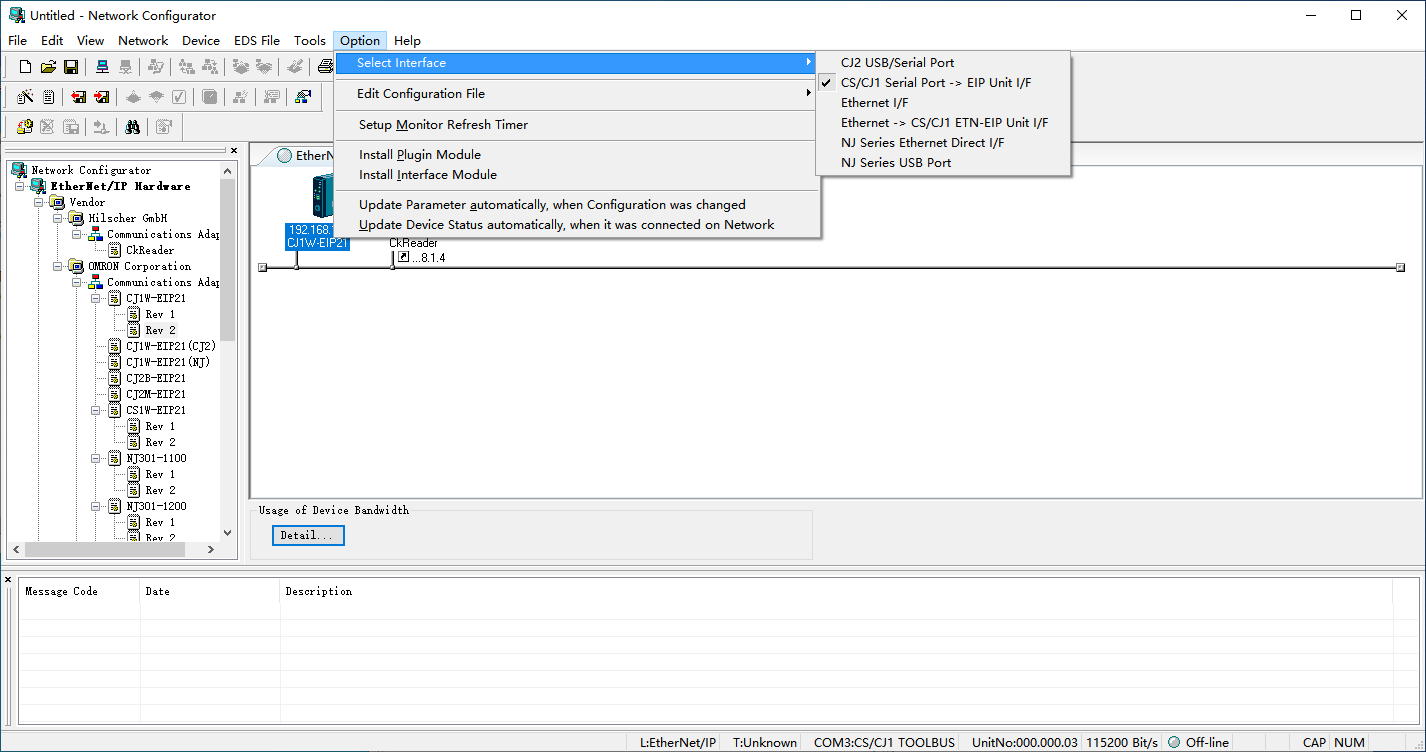Click the tree scroll down arrow
This screenshot has width=1426, height=752.
[x=227, y=533]
